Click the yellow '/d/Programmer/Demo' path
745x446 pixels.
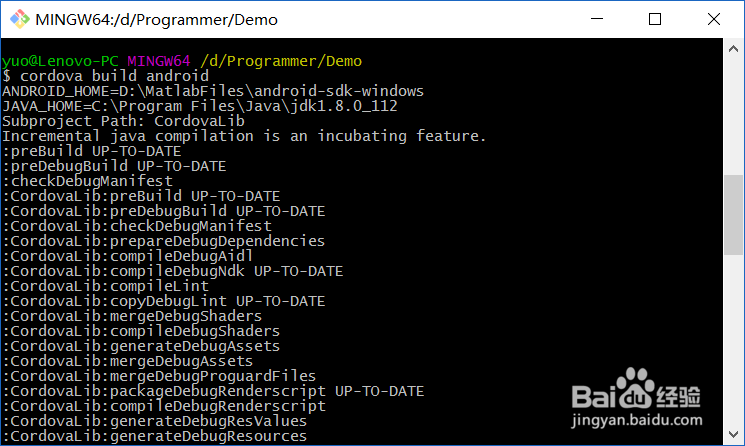(281, 61)
